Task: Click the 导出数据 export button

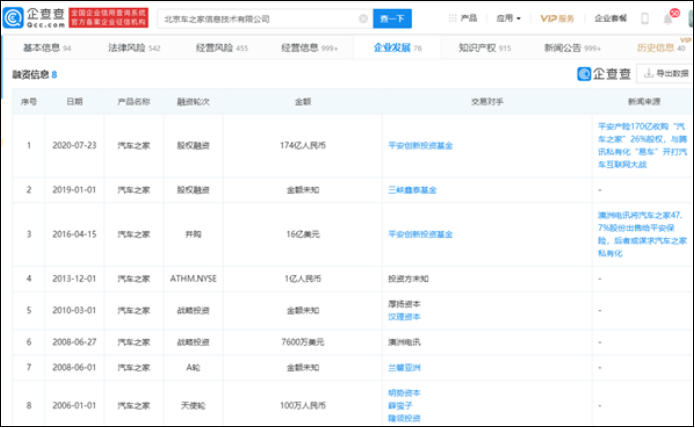Action: pos(666,73)
